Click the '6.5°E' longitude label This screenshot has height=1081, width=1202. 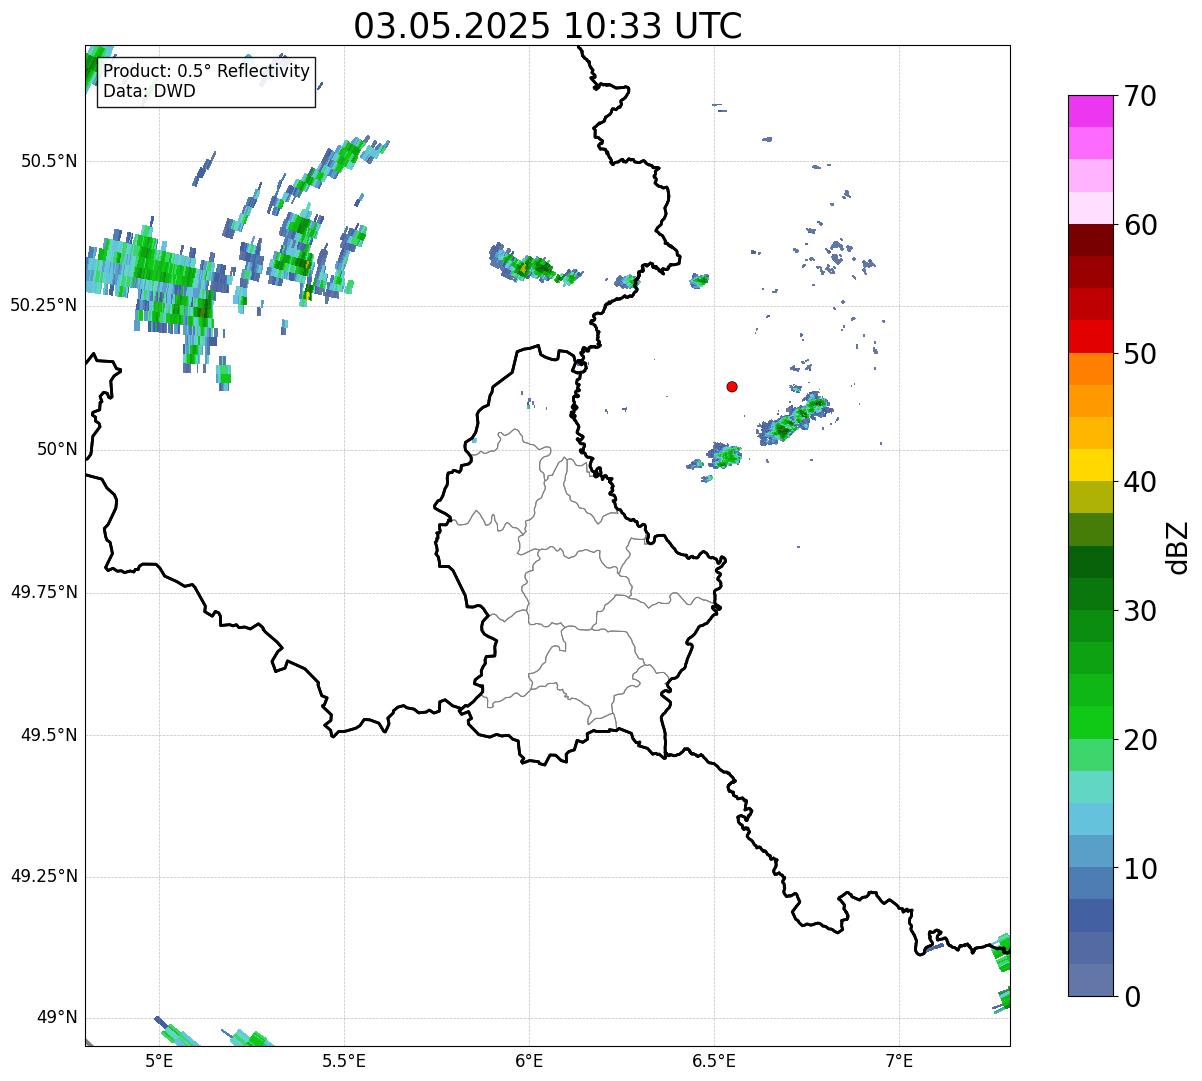[x=714, y=1061]
